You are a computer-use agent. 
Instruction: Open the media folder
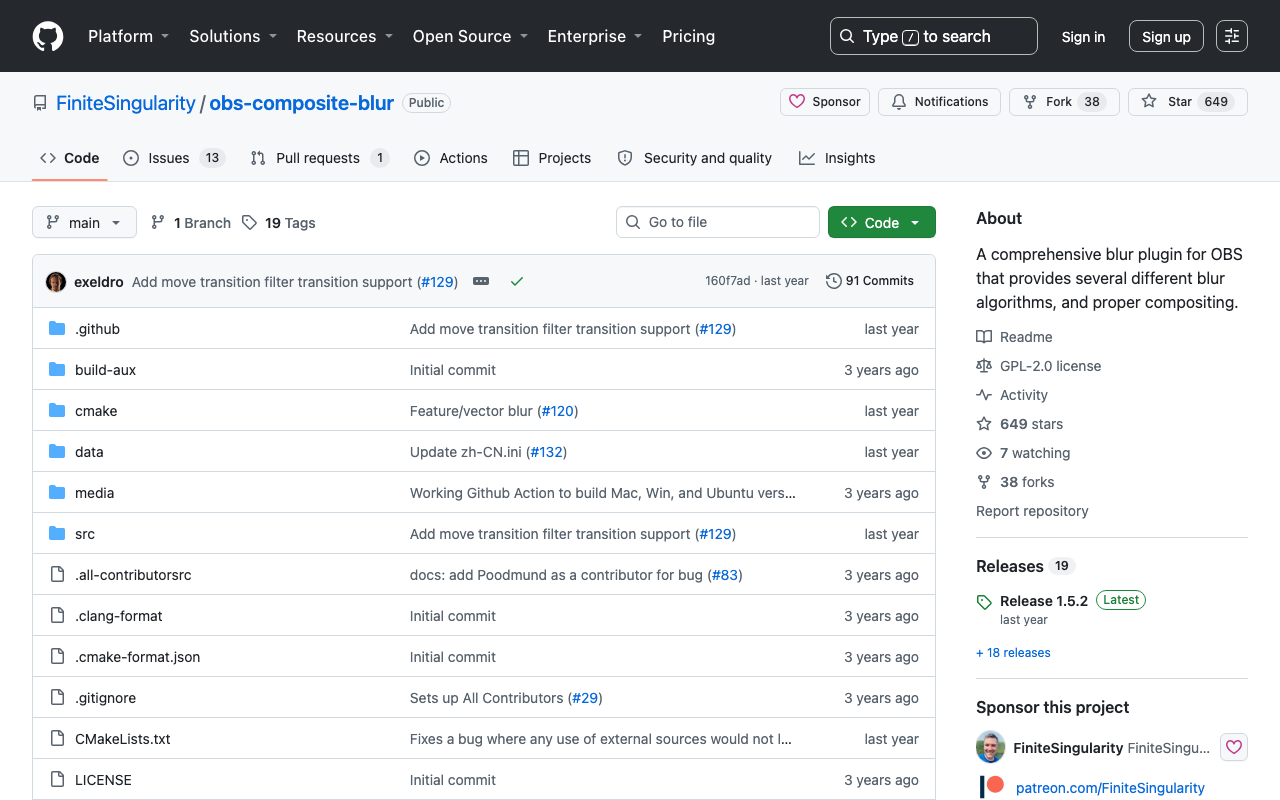click(x=94, y=493)
